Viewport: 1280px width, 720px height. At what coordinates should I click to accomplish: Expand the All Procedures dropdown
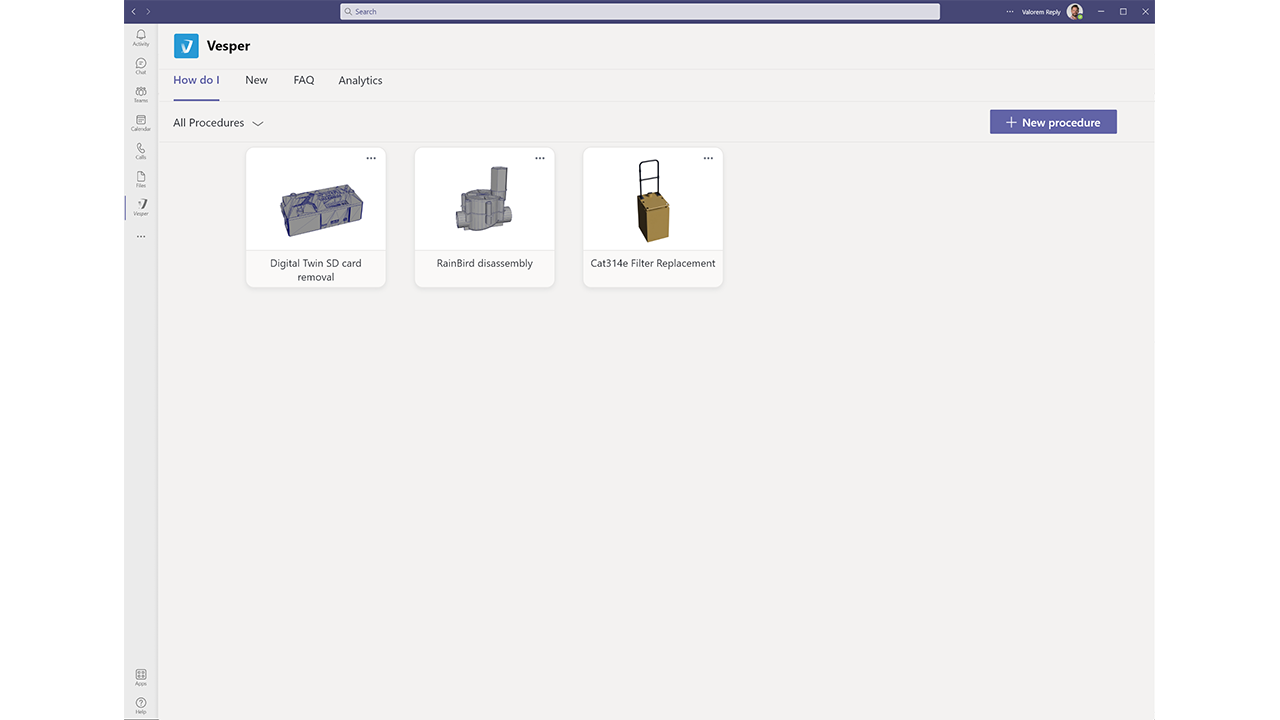tap(218, 123)
